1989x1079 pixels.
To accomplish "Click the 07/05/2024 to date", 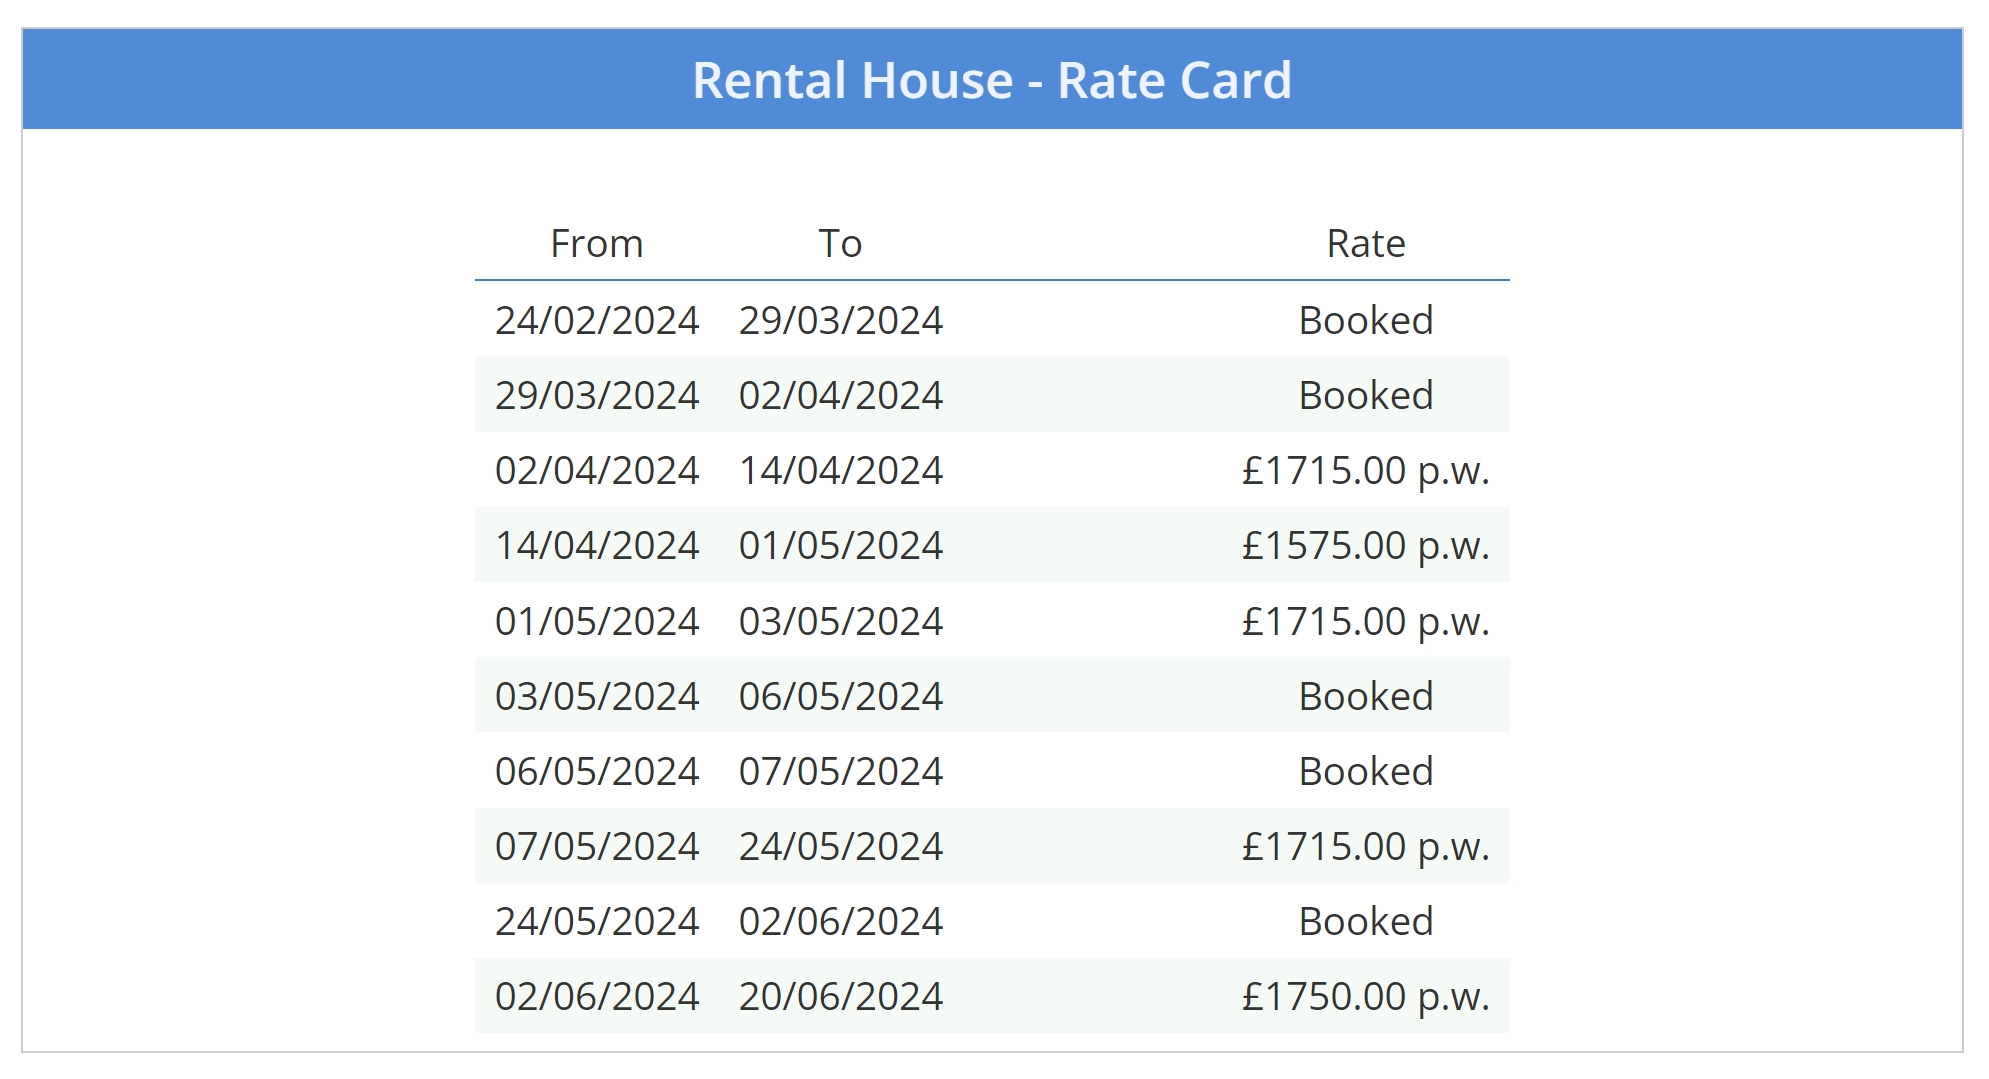I will pyautogui.click(x=841, y=771).
